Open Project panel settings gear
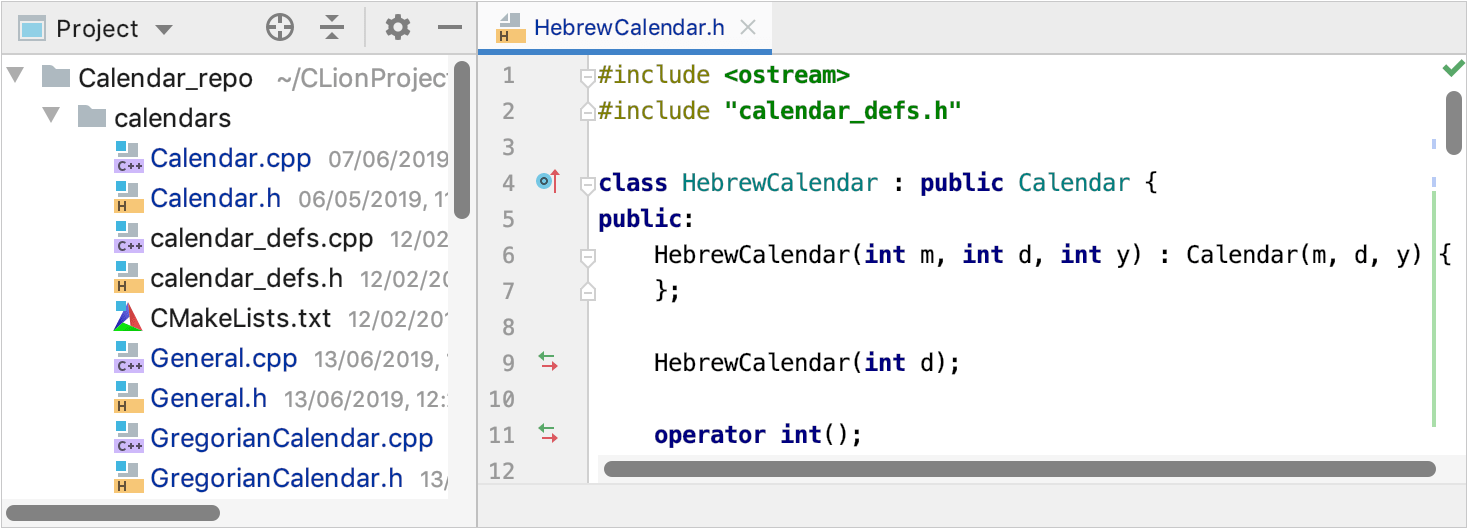The width and height of the screenshot is (1469, 530). coord(398,28)
